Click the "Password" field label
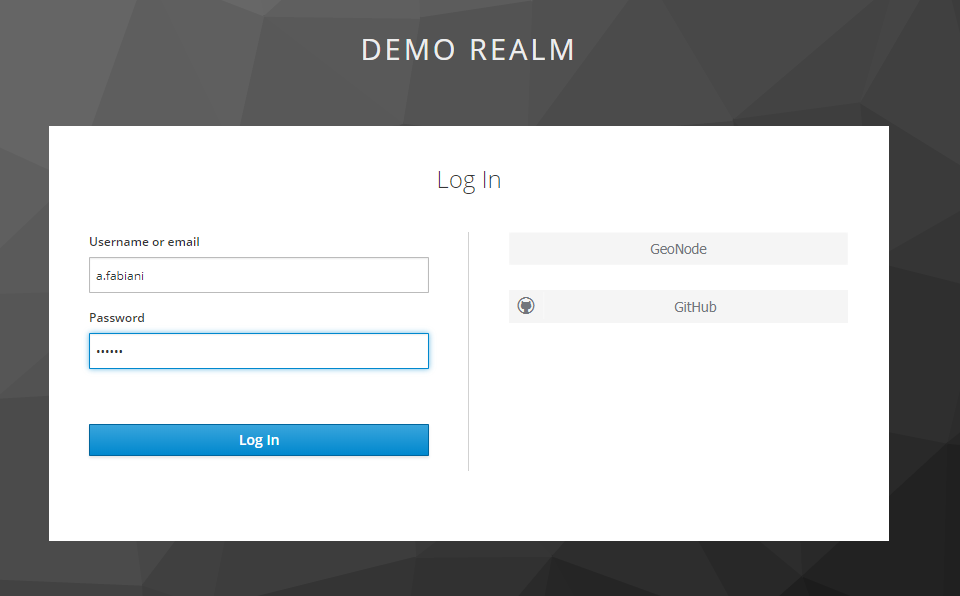Screen dimensions: 960x596 tap(117, 318)
